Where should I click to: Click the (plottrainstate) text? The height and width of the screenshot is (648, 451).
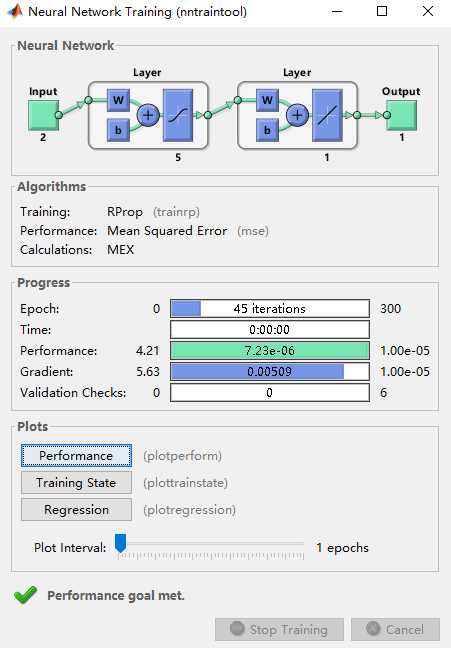[x=185, y=483]
